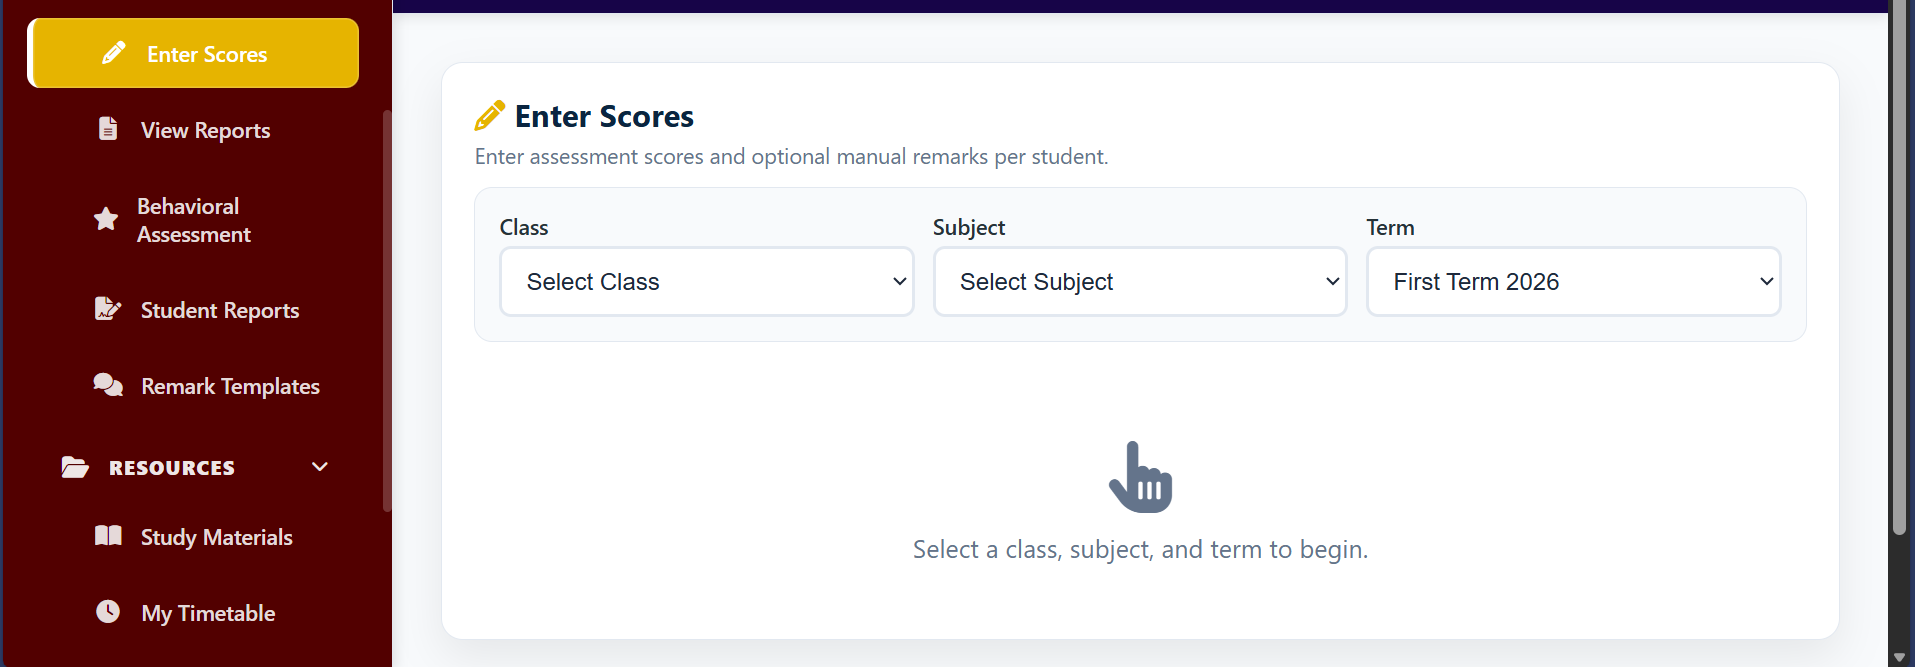Go to Remark Templates in sidebar

[x=230, y=386]
